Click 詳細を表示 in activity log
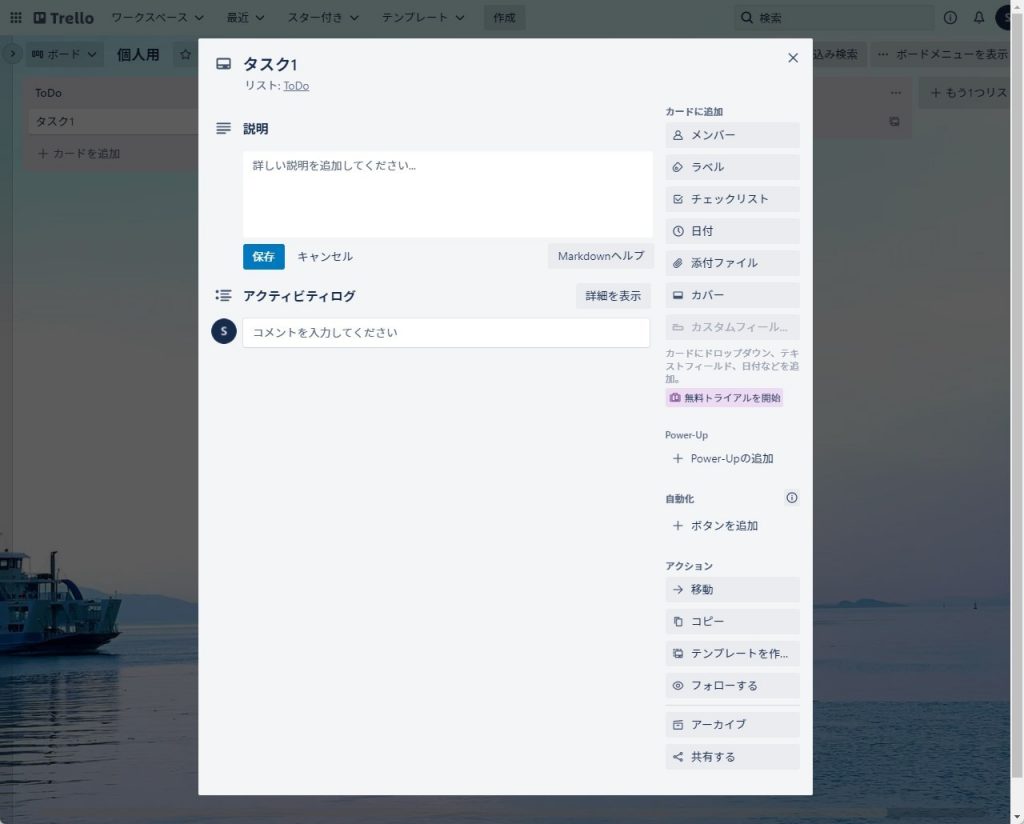This screenshot has height=824, width=1024. 613,296
